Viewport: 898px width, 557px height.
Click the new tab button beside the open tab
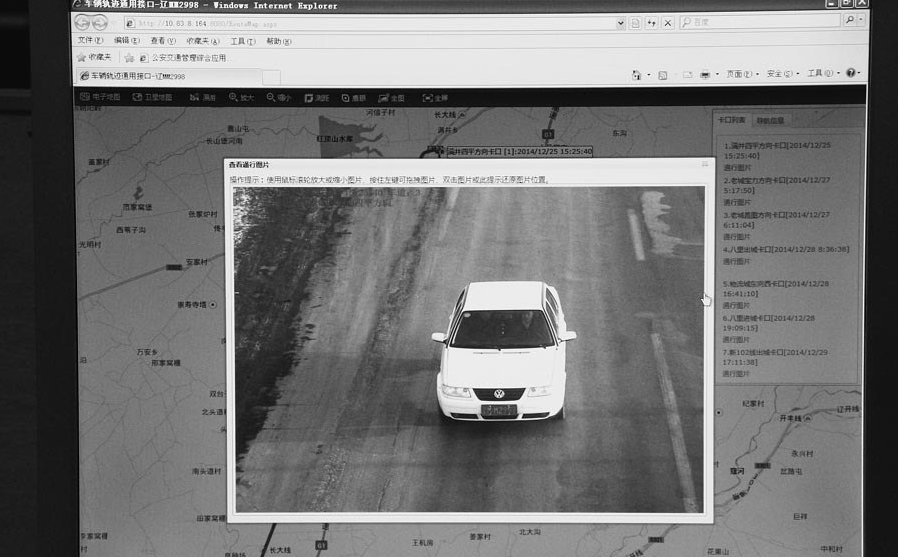[271, 77]
